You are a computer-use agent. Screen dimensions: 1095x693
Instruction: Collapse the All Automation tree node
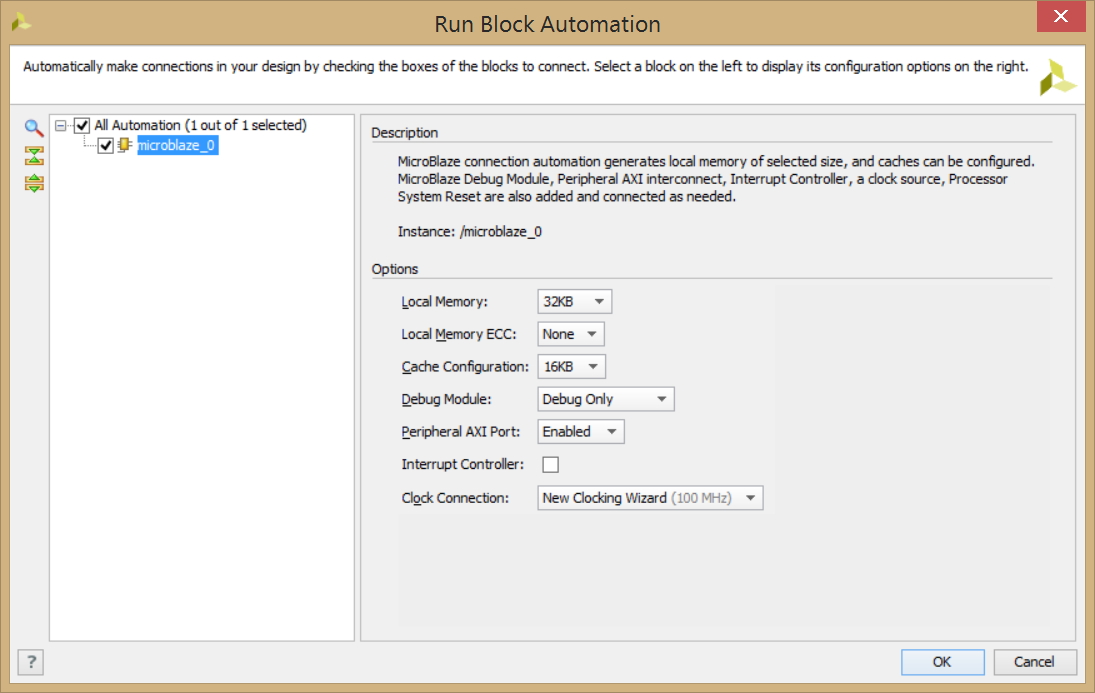(61, 126)
